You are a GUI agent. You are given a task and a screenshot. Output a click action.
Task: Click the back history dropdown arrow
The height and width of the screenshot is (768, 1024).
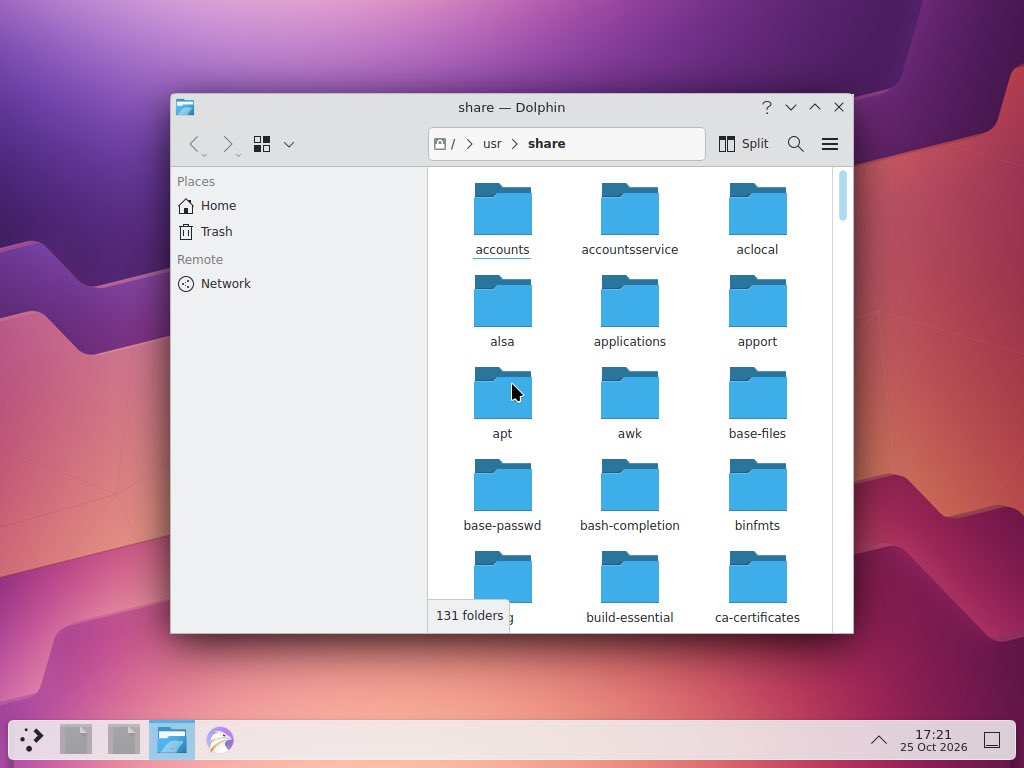point(204,155)
